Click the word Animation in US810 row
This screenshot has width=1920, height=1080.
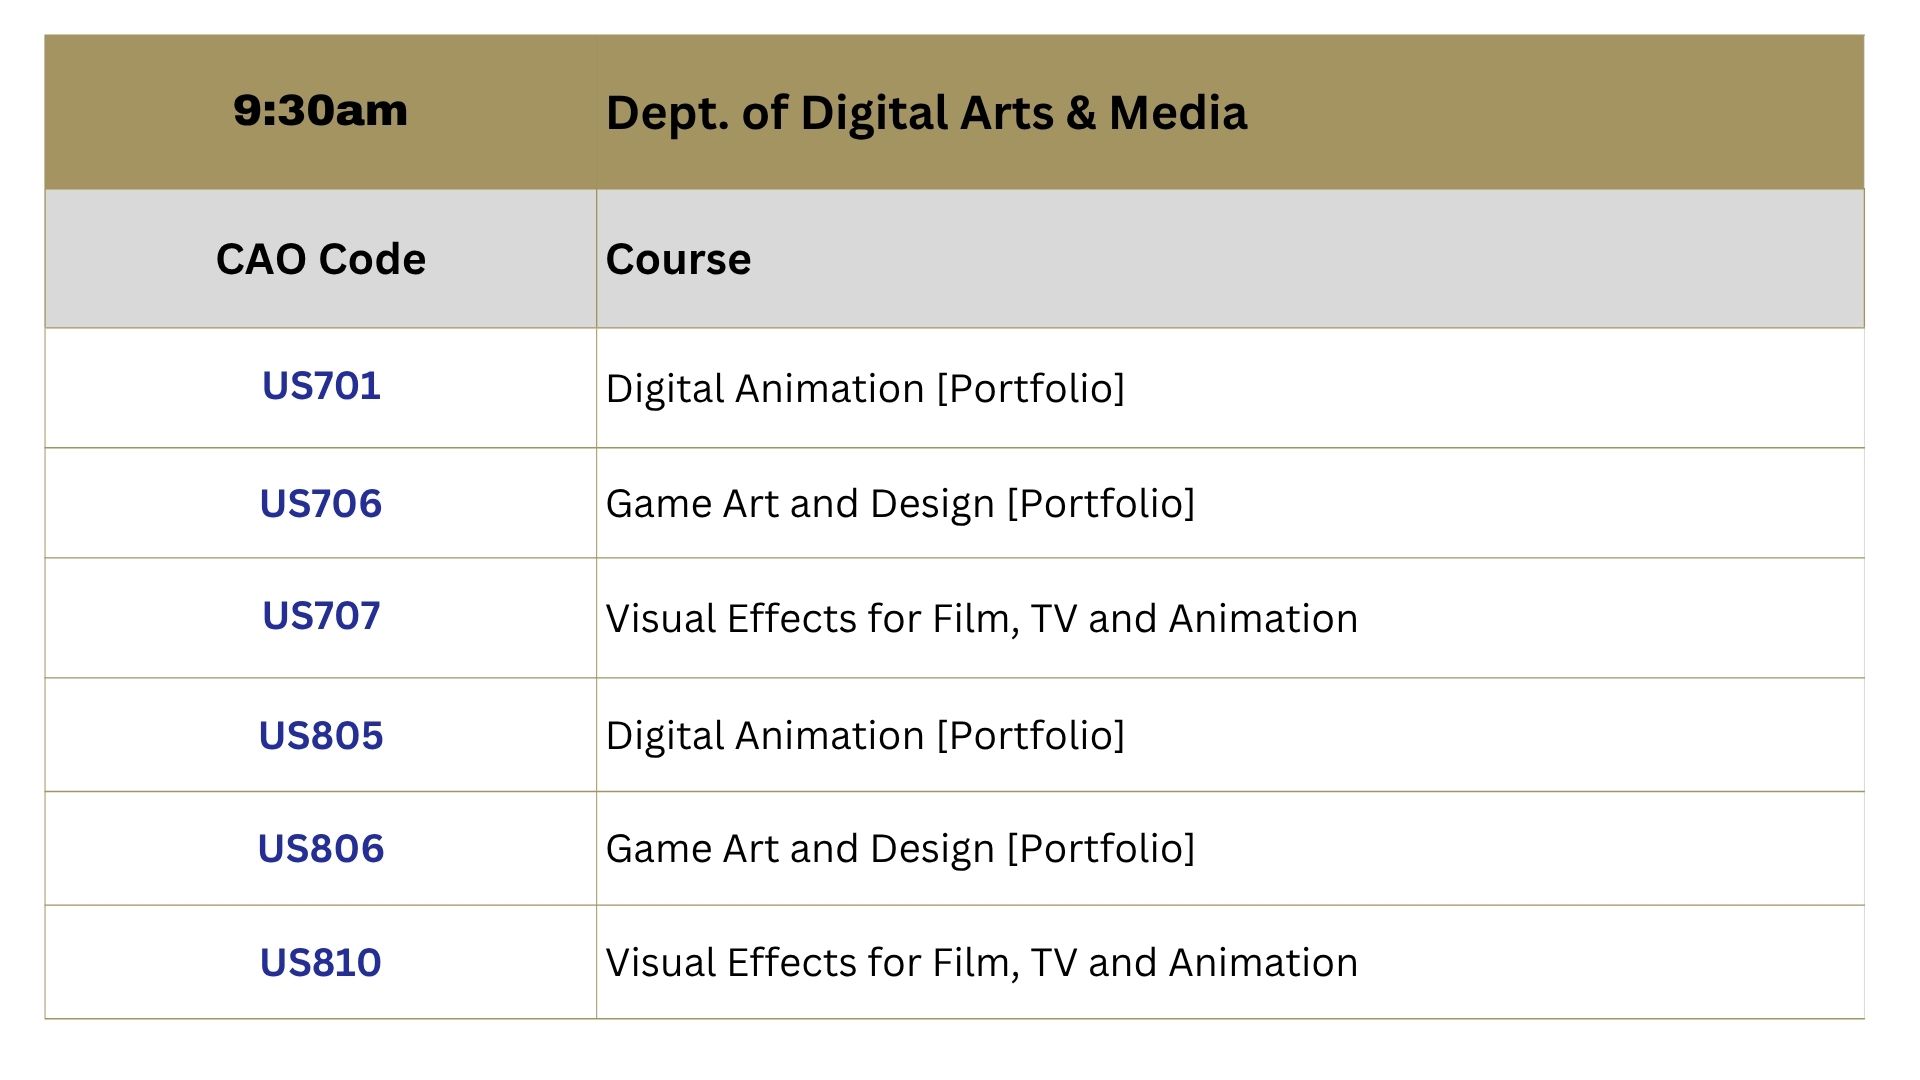click(1263, 963)
